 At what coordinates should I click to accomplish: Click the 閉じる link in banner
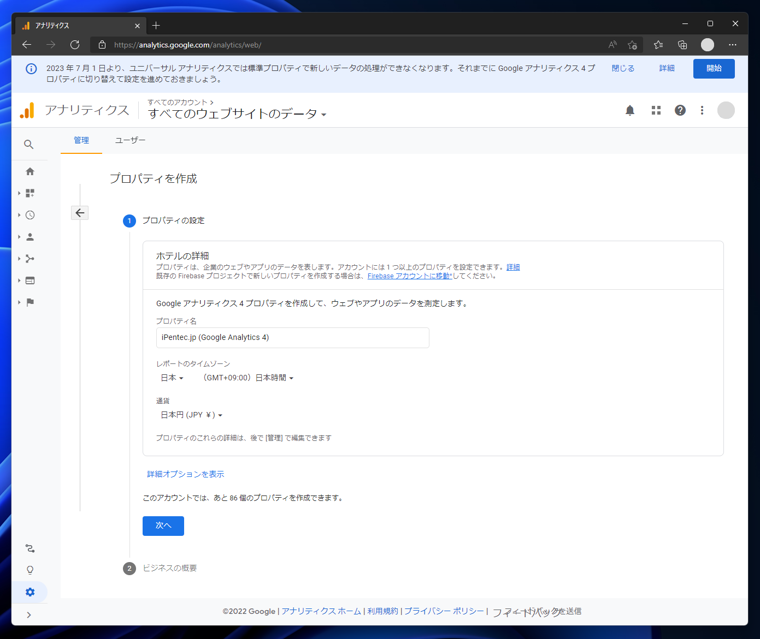tap(623, 68)
